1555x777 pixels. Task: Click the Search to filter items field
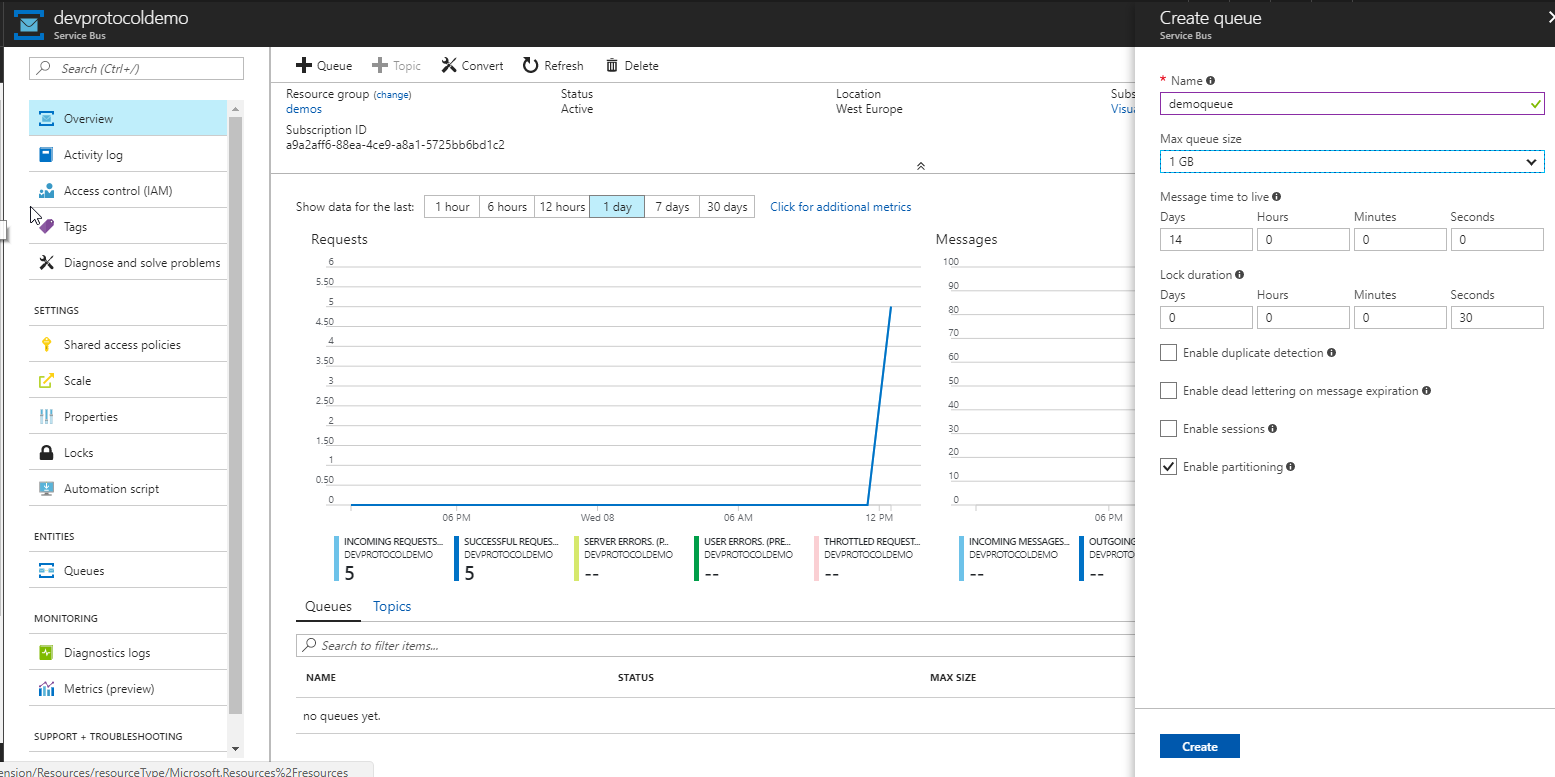[x=715, y=646]
